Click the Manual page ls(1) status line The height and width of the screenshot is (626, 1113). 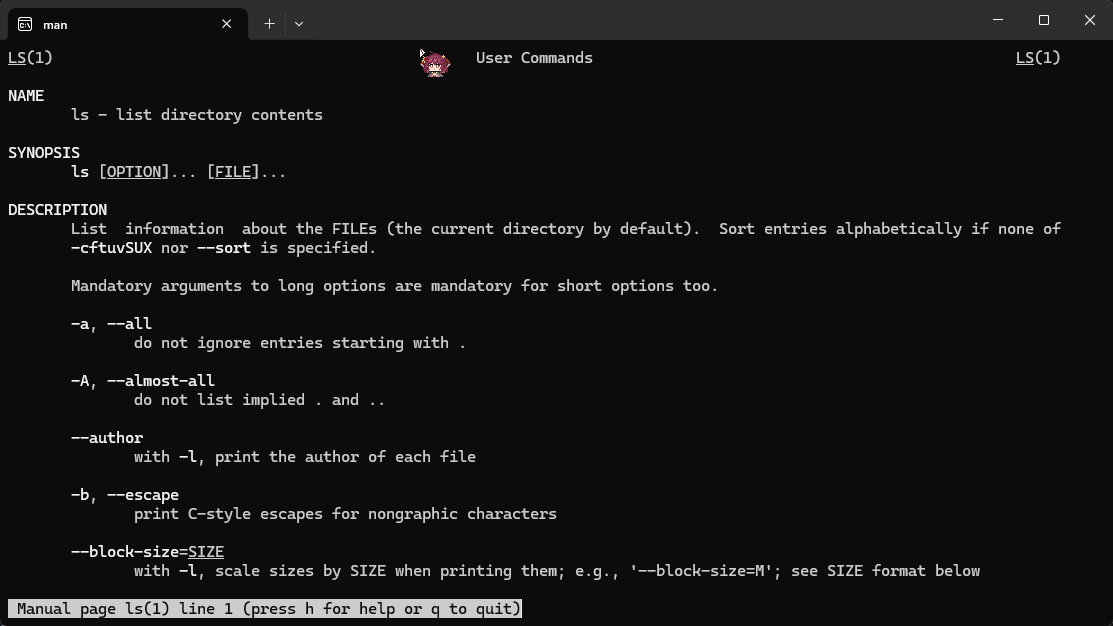point(265,609)
